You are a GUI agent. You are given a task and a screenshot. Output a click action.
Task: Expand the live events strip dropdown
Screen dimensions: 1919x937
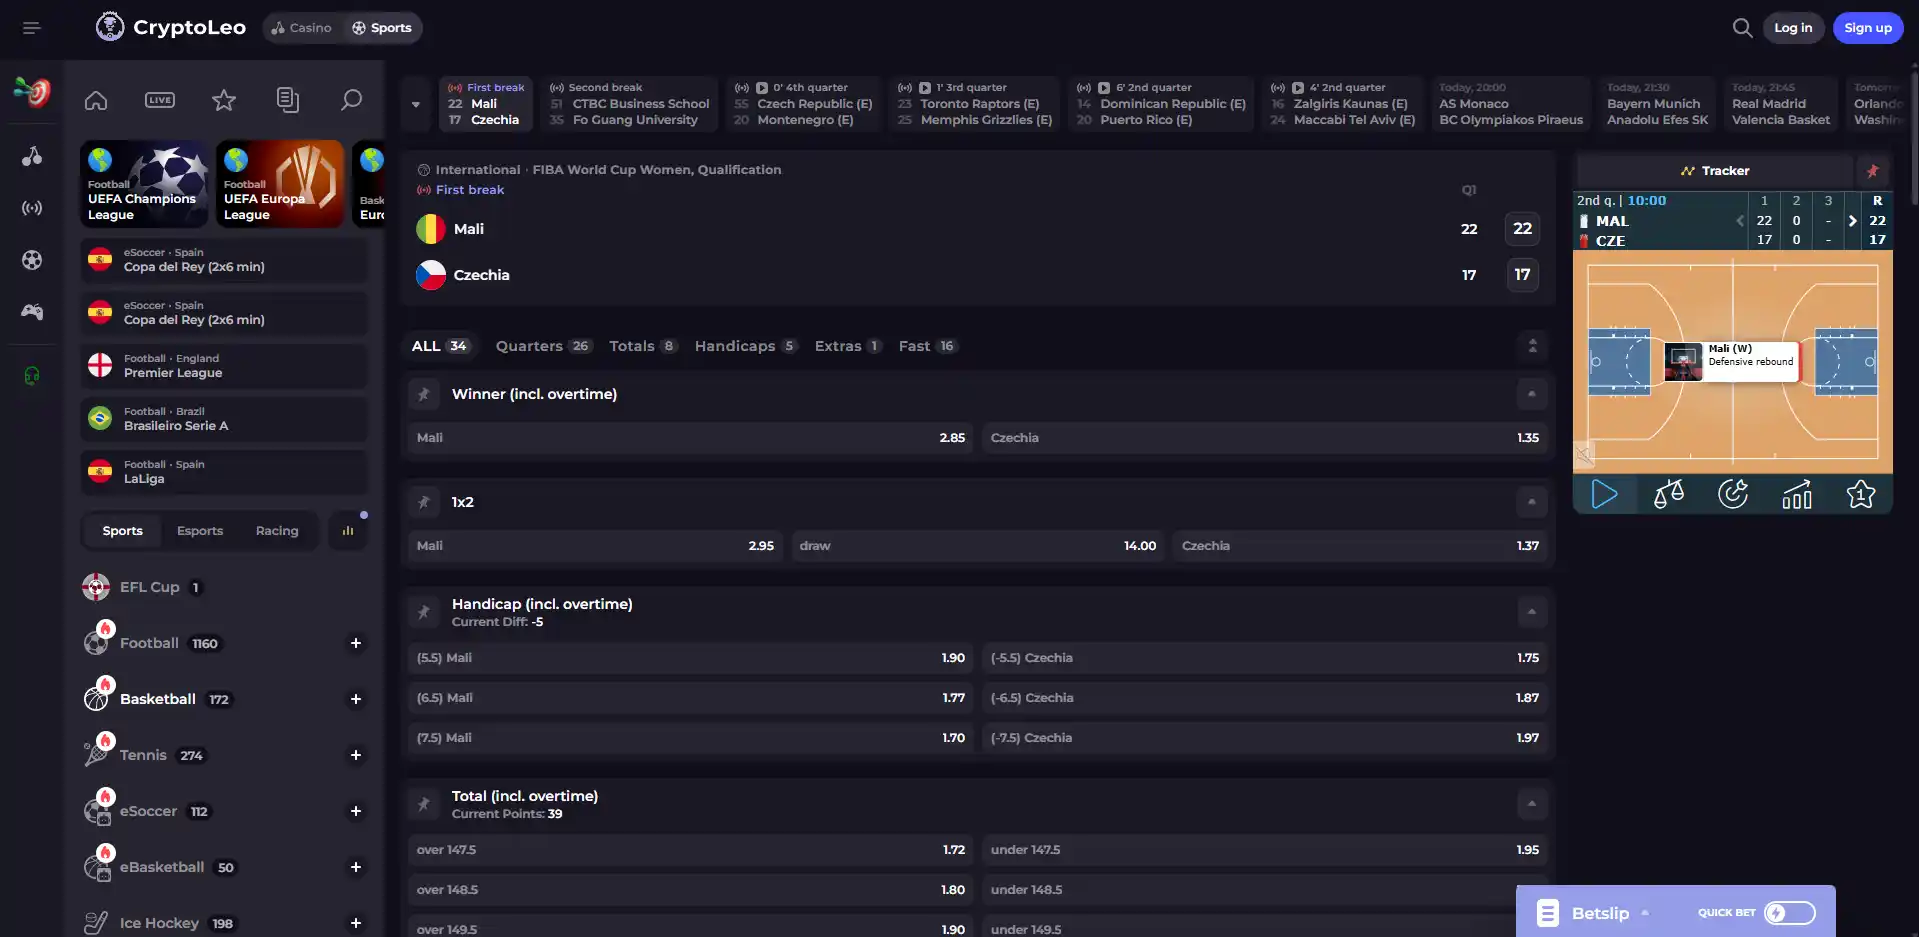416,104
